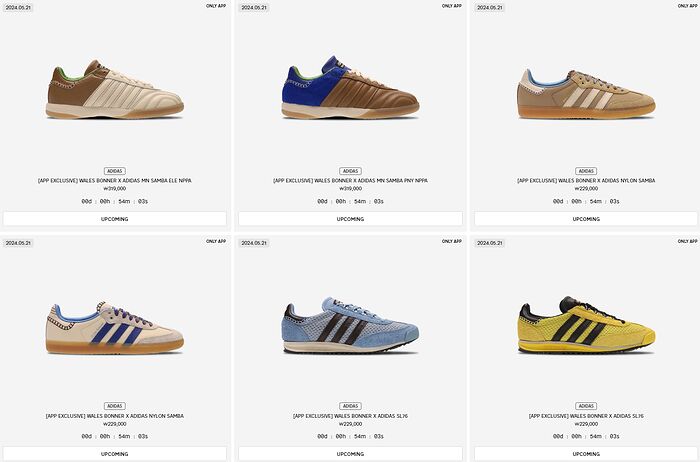Open the Nylon Samba title link for the blue-striped shoe
The image size is (700, 462).
[115, 416]
